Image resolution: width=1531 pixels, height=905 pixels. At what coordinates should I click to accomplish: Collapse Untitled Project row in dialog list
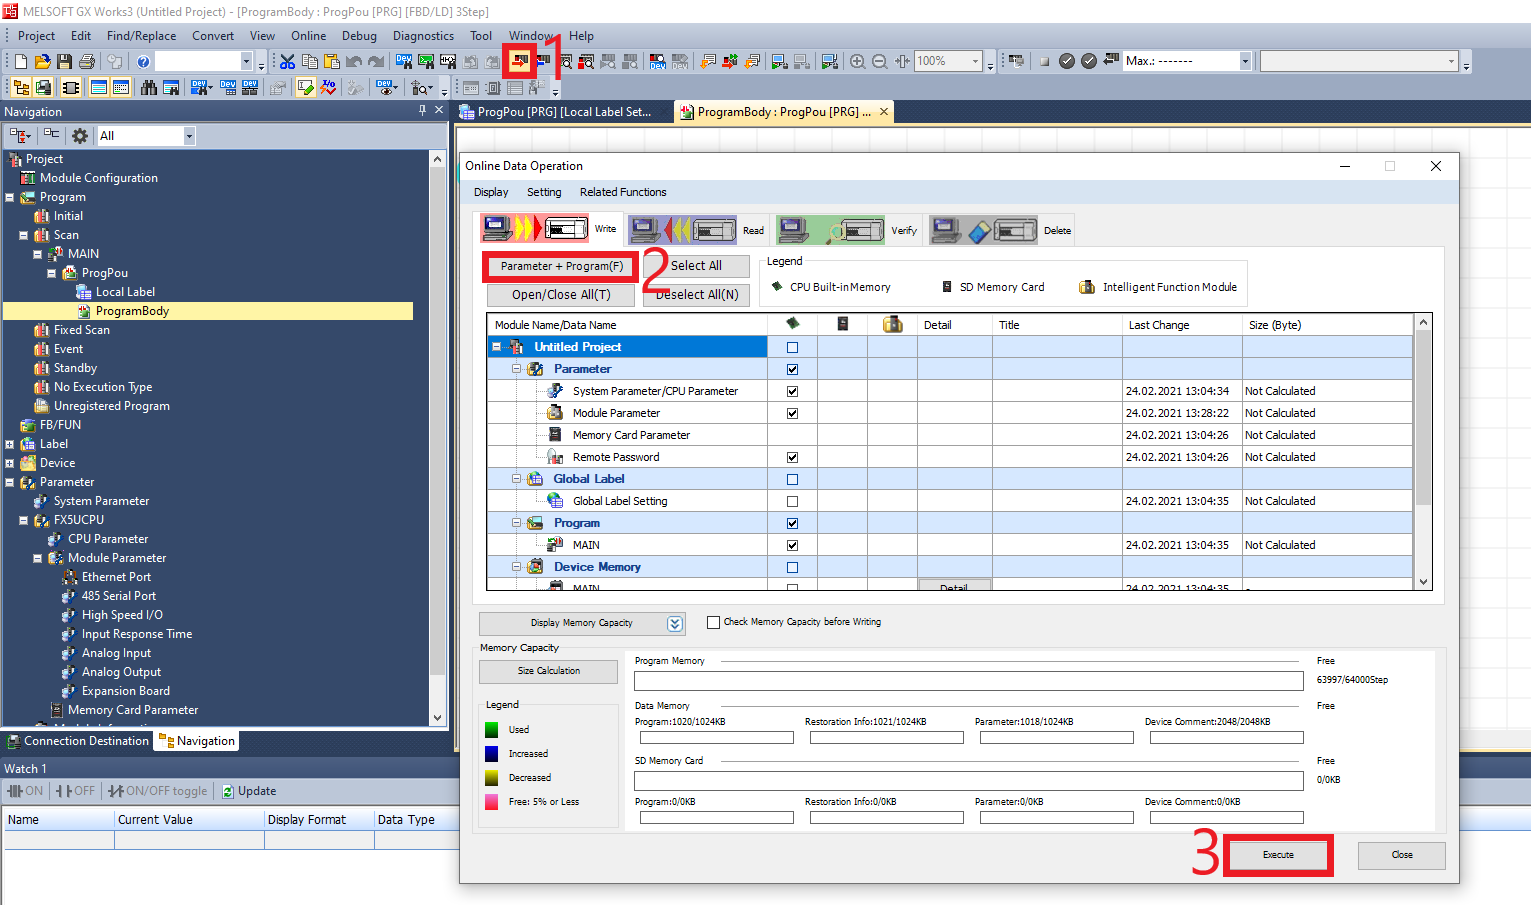497,347
